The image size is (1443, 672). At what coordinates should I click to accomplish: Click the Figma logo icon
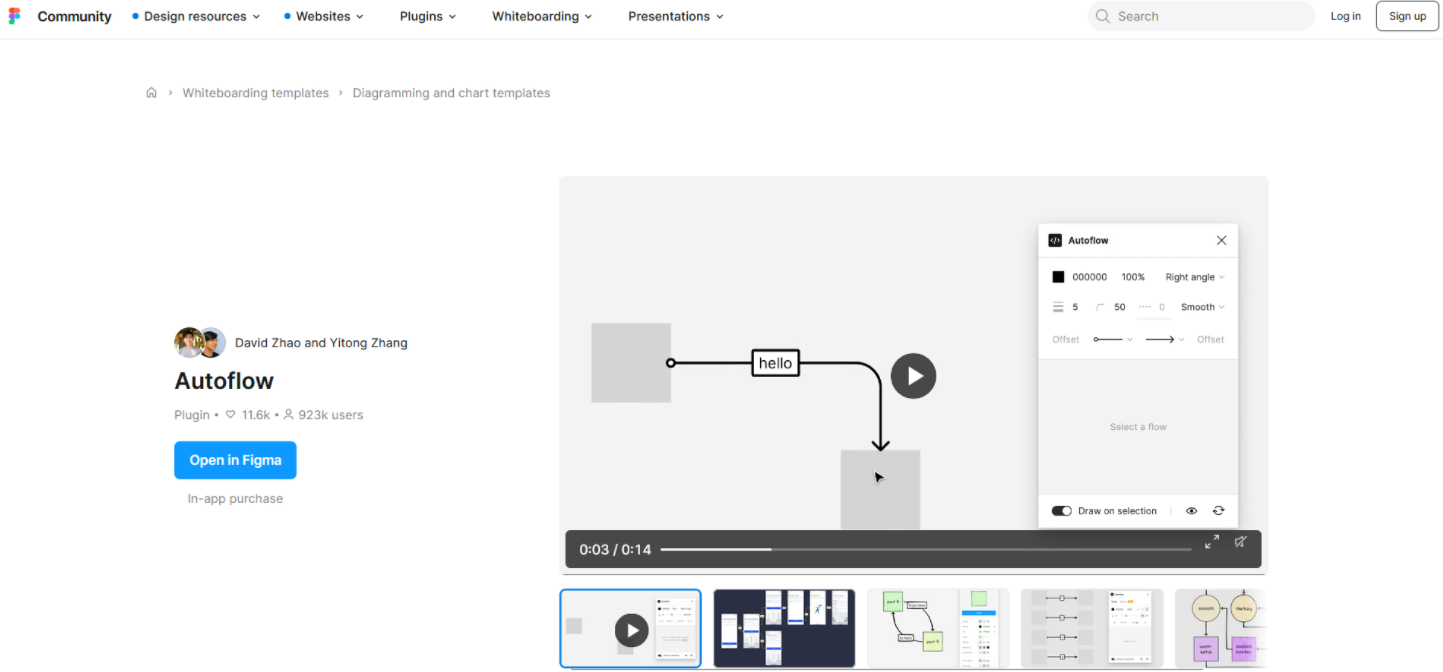pyautogui.click(x=14, y=16)
